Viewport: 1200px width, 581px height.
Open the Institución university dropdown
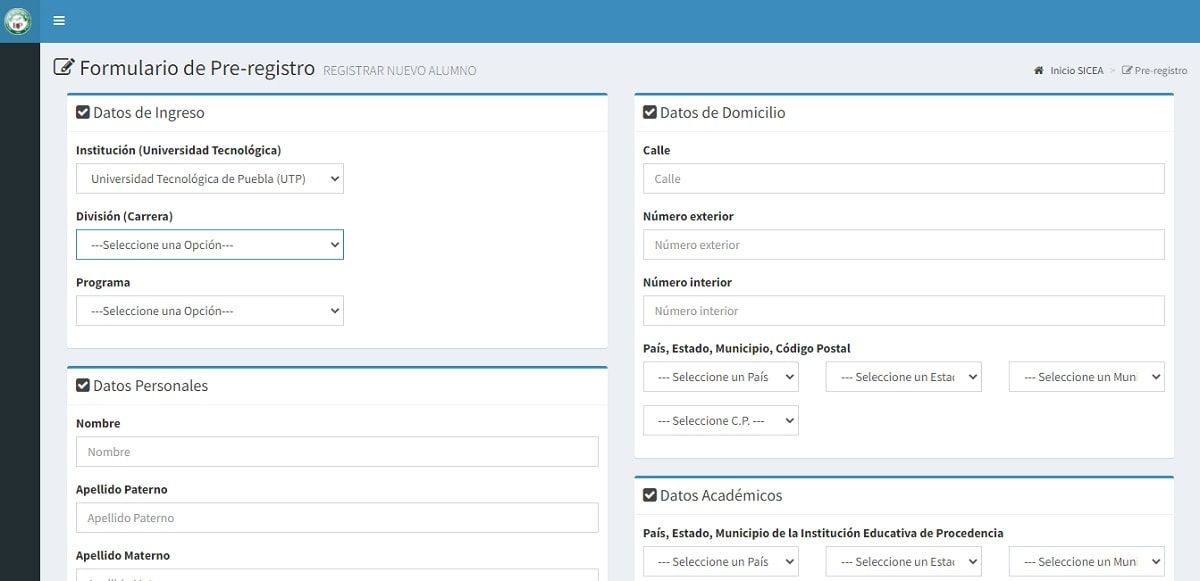[210, 179]
